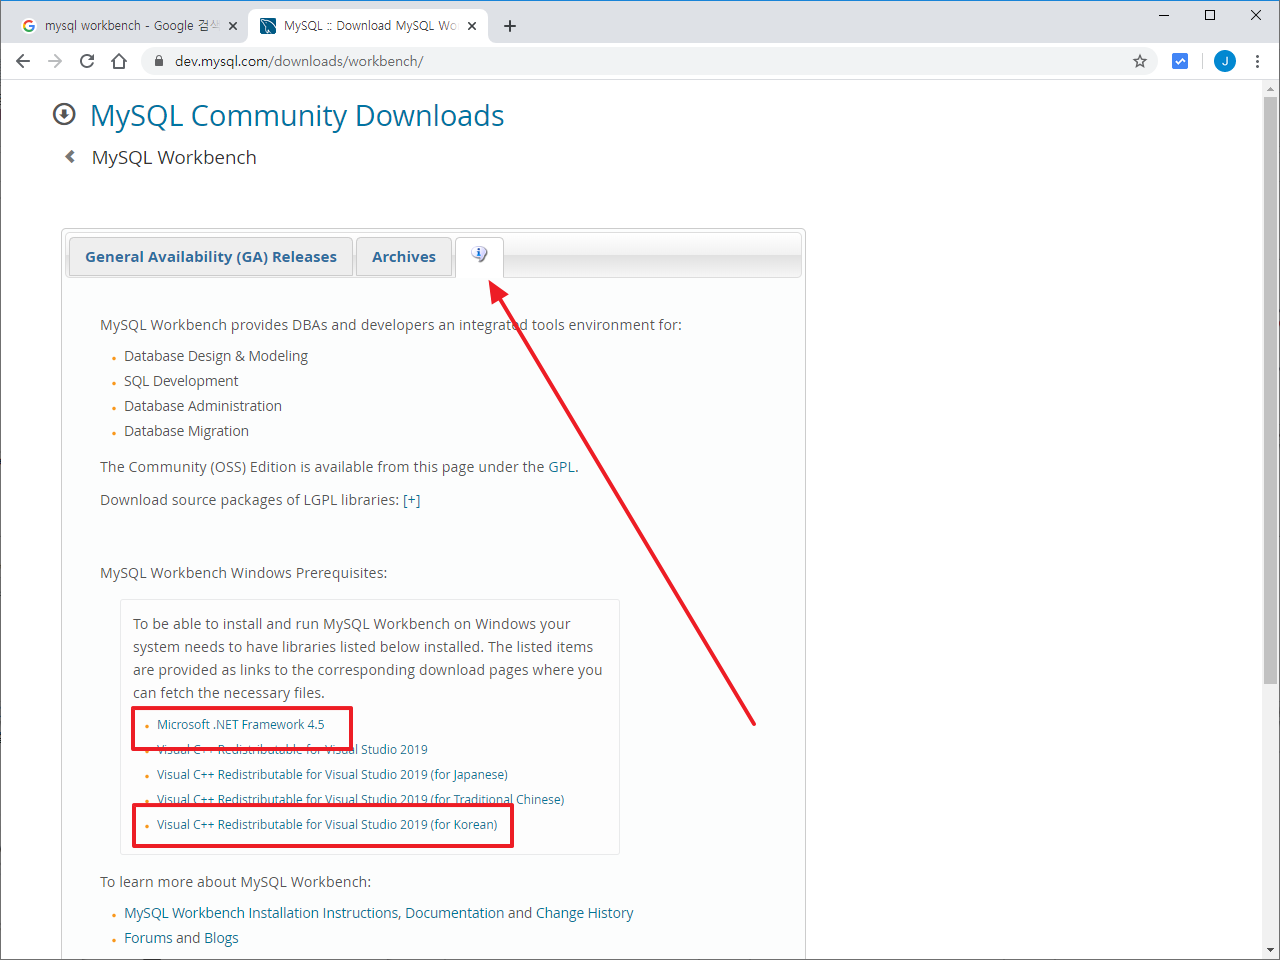Close the MySQL Download tab
The image size is (1280, 960).
pos(472,26)
